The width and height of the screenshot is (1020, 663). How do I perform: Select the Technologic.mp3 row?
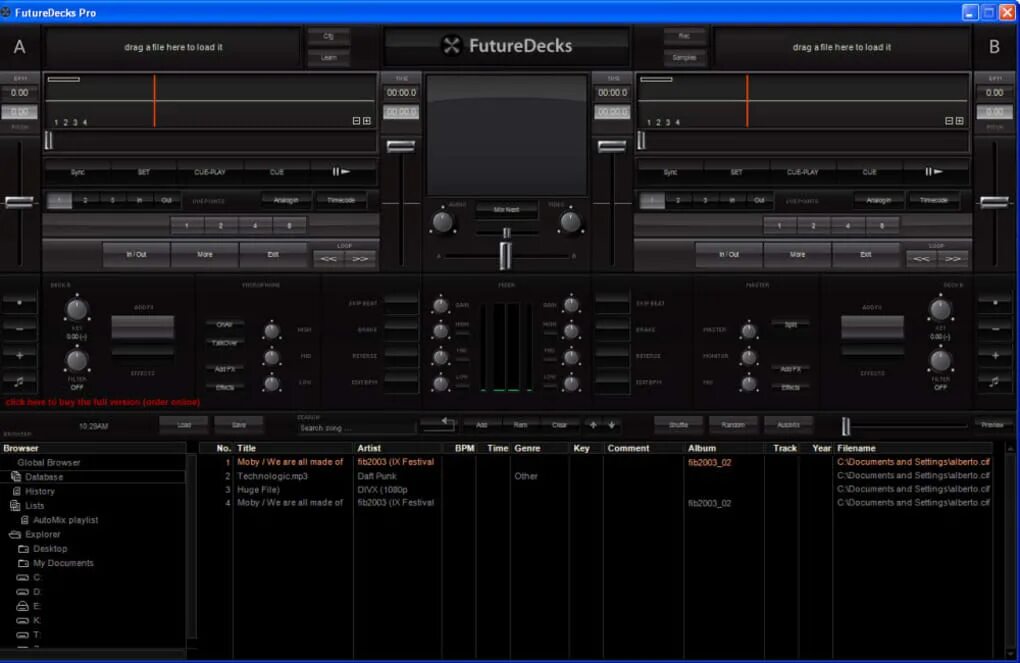point(595,476)
